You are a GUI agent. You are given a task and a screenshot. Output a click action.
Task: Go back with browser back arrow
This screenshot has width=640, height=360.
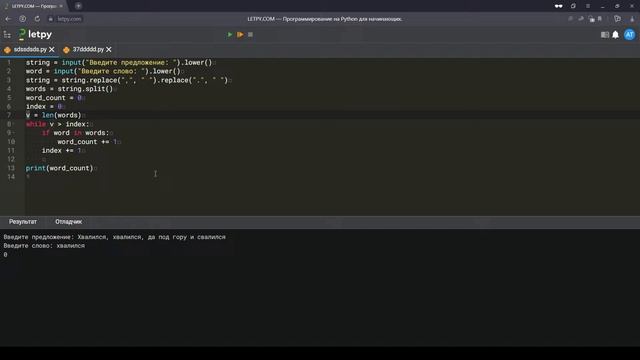8,19
